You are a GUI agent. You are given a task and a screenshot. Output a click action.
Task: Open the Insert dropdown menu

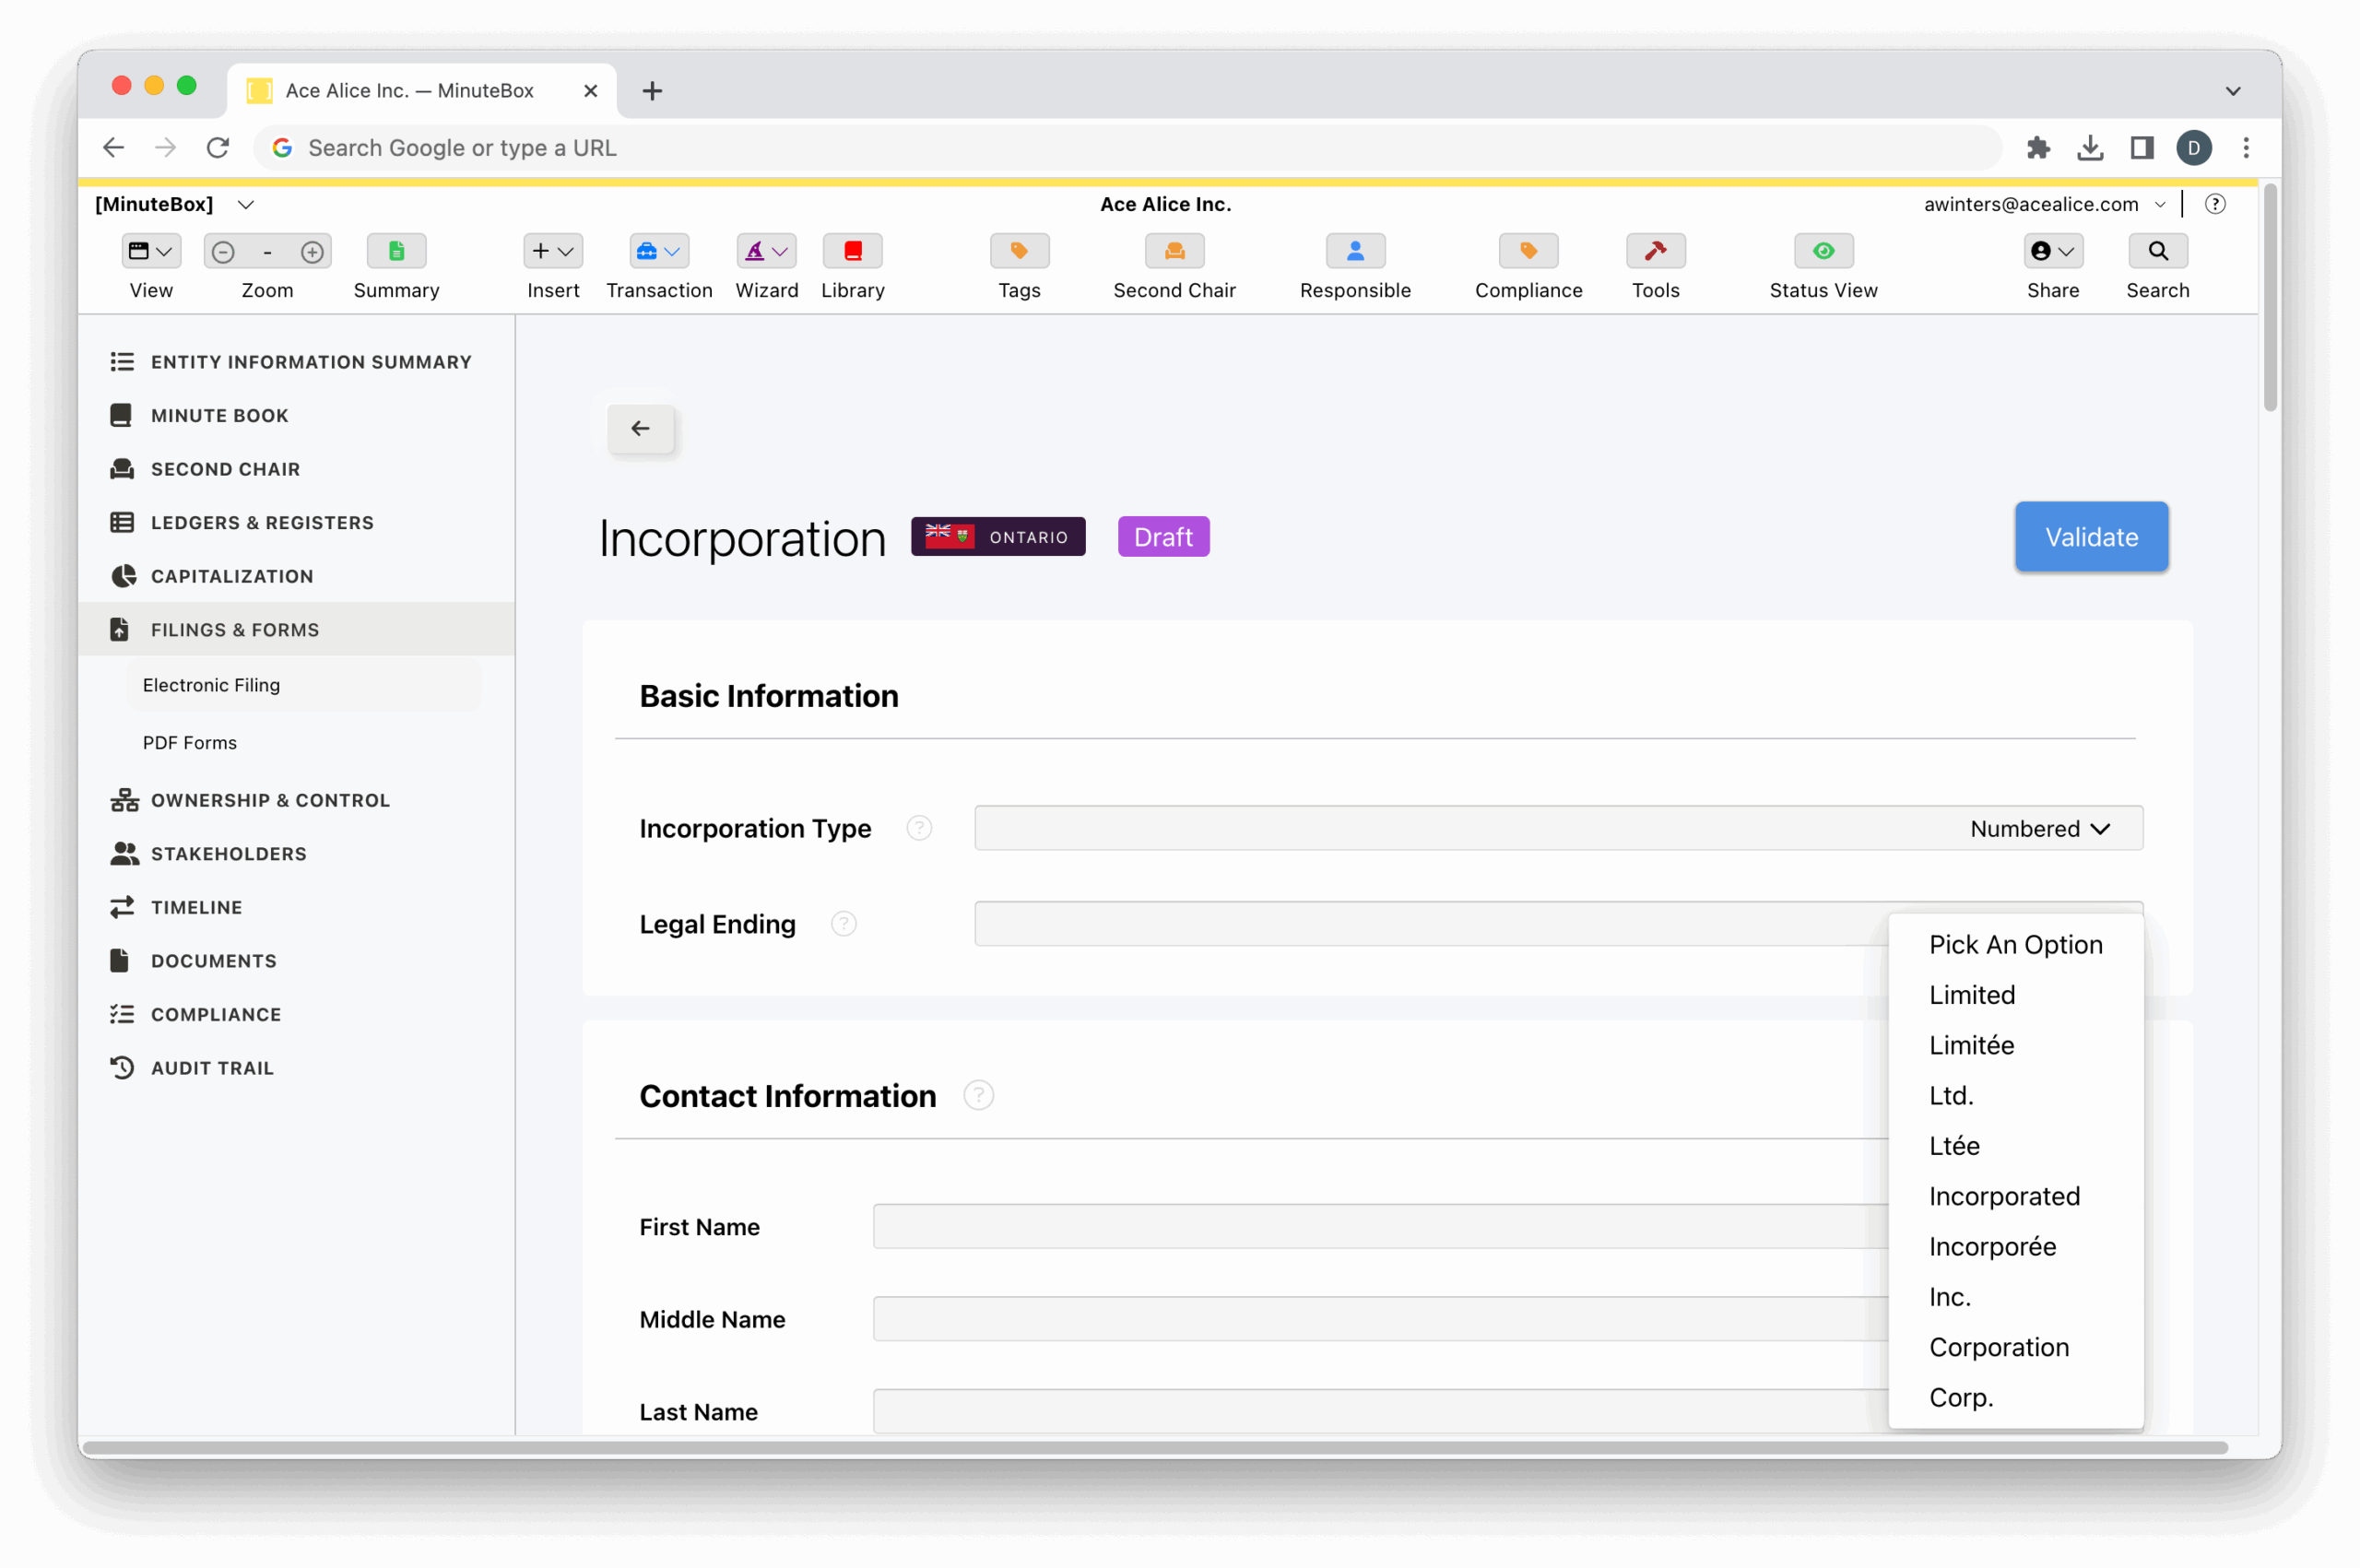click(x=552, y=251)
